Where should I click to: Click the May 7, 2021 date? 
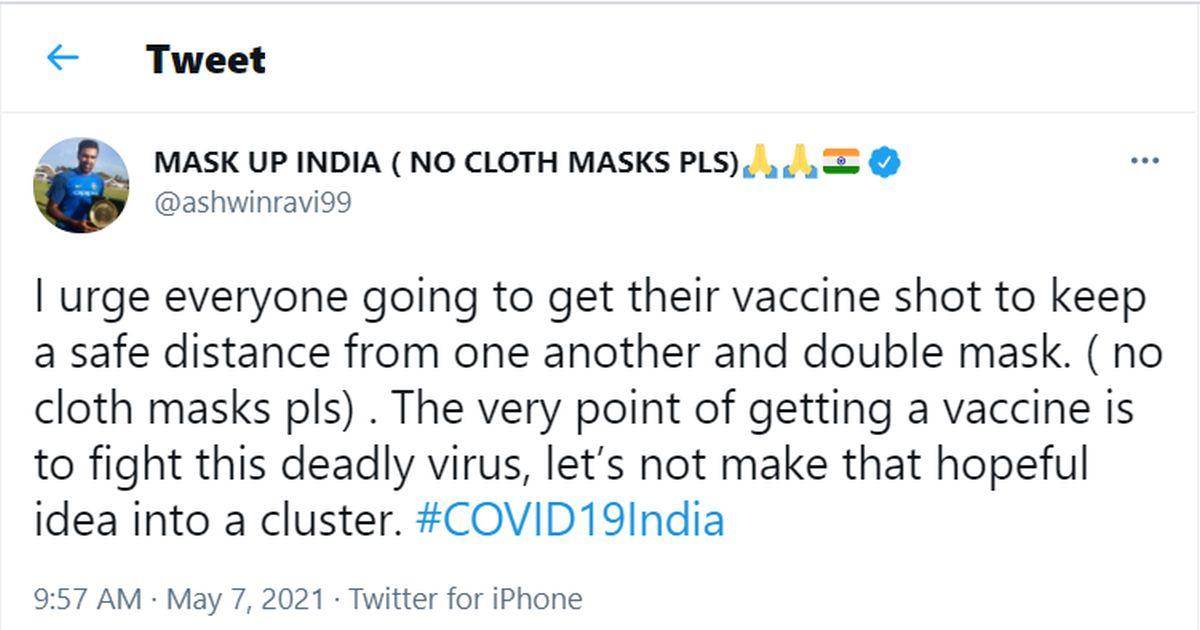[x=245, y=599]
